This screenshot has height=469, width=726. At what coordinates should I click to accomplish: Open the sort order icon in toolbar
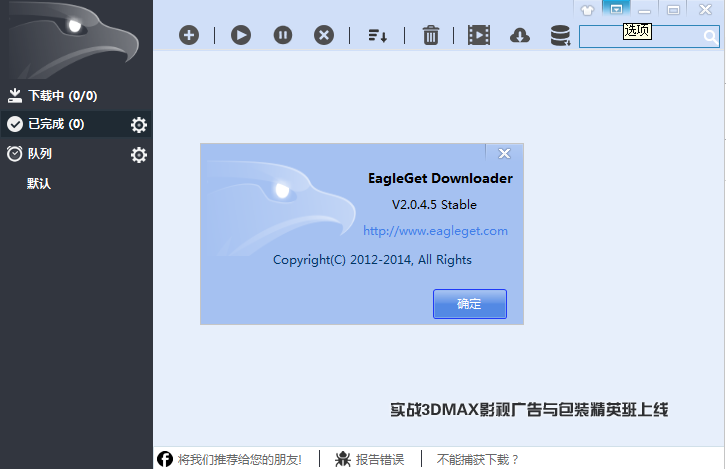coord(377,36)
